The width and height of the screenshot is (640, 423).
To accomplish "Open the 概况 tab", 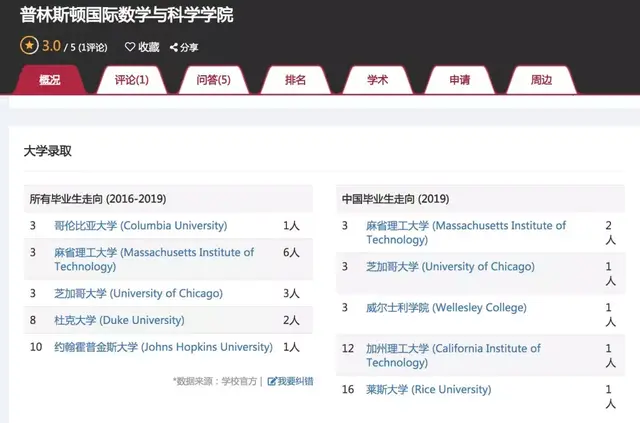I will (50, 80).
